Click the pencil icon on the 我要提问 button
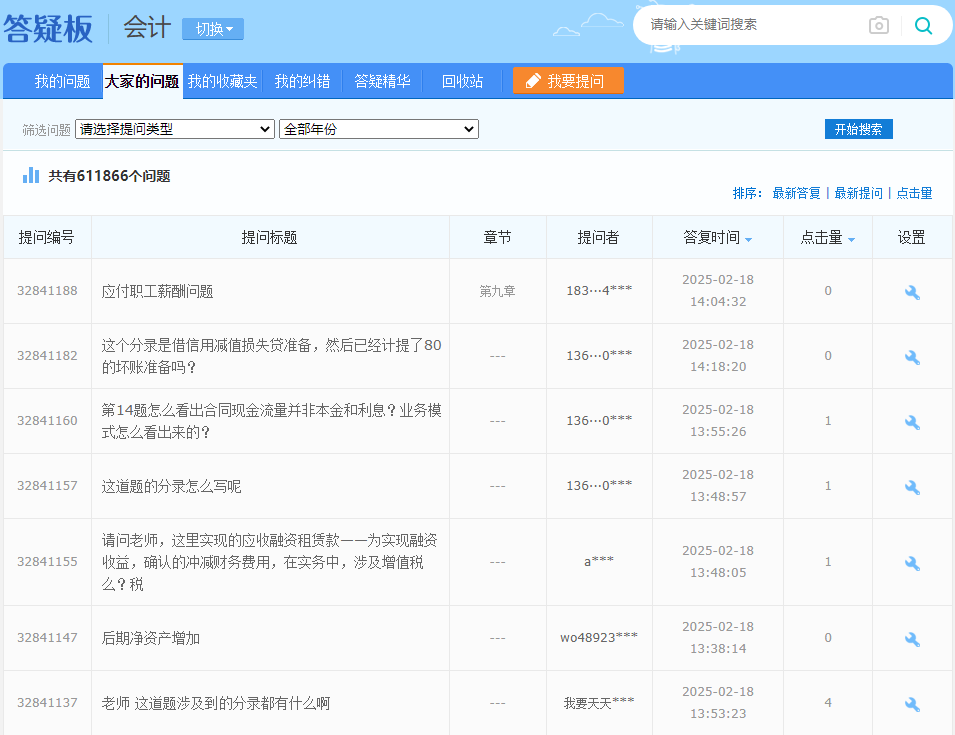This screenshot has height=735, width=955. click(x=531, y=79)
